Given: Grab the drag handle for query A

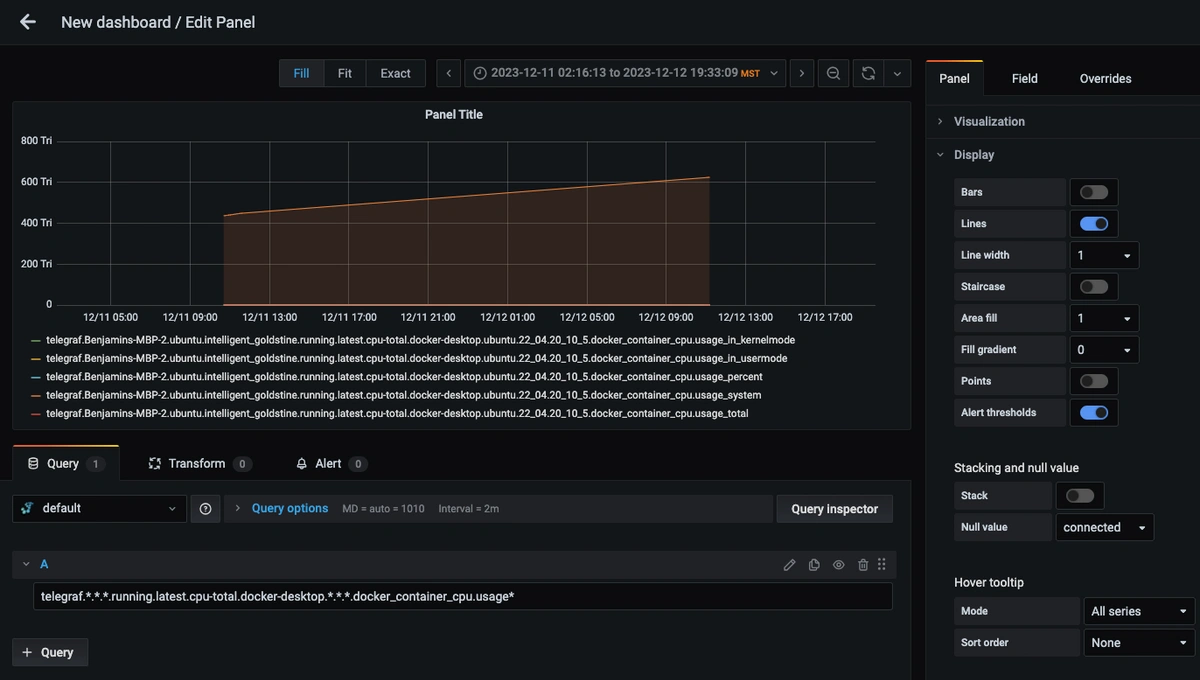Looking at the screenshot, I should [x=881, y=565].
